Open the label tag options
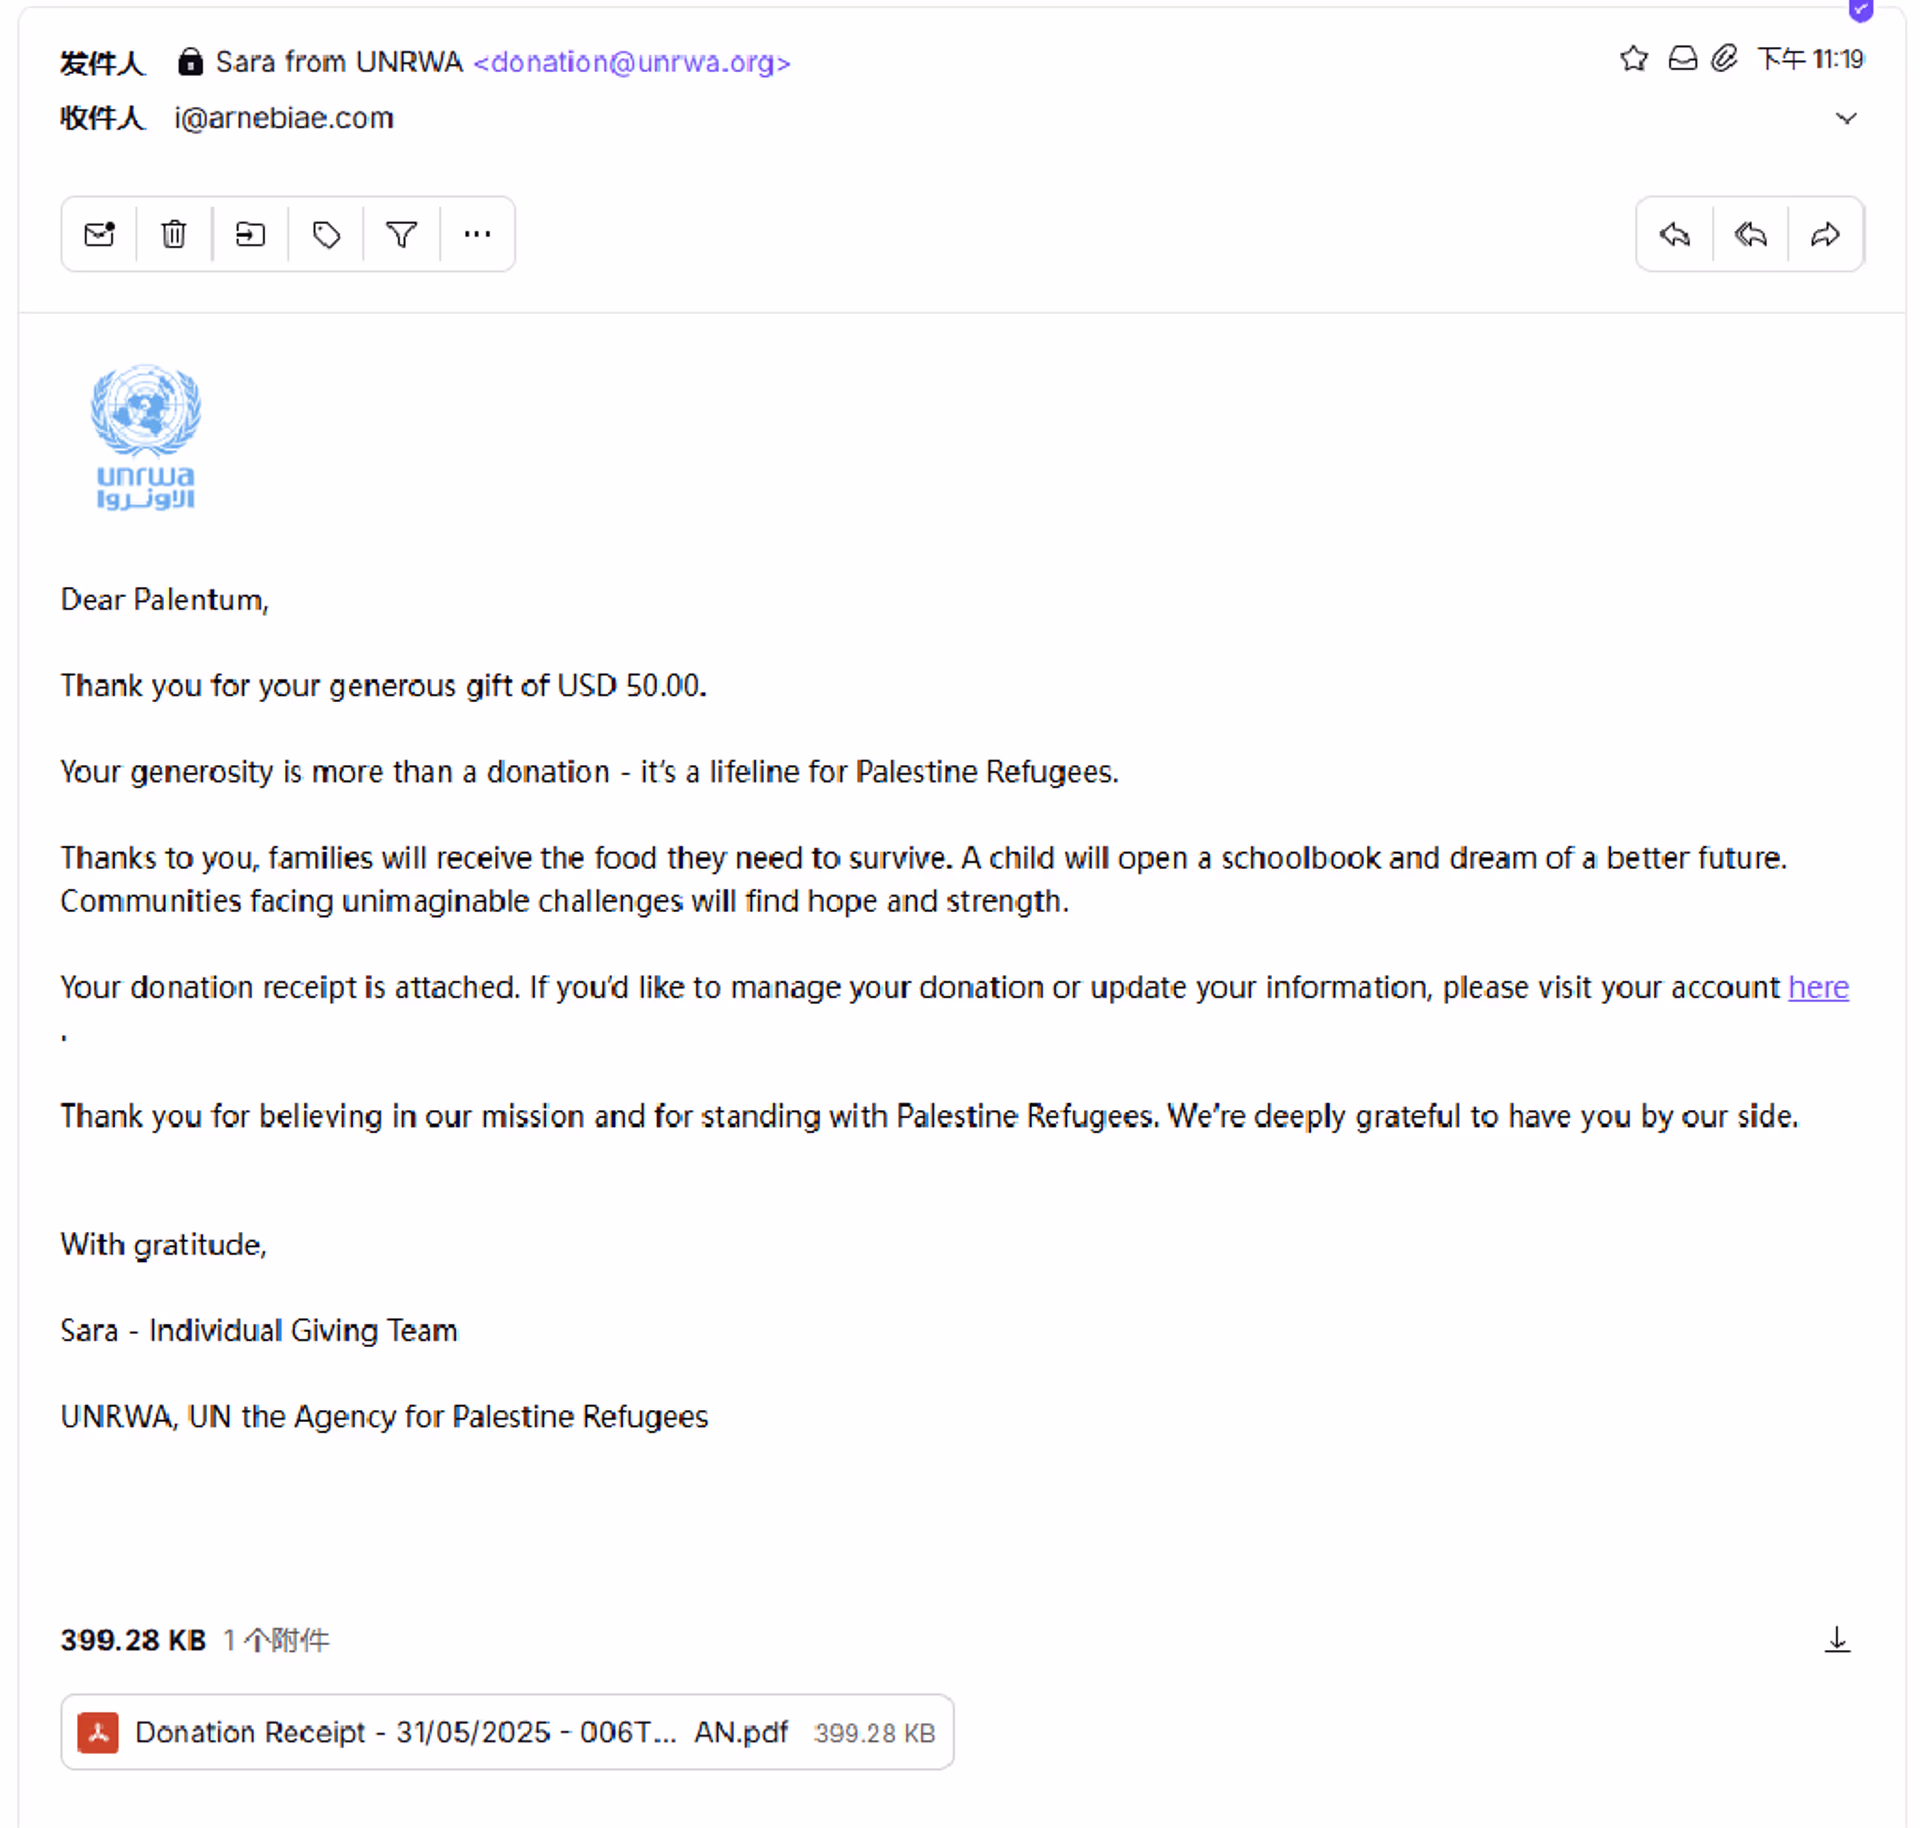This screenshot has height=1828, width=1920. coord(326,234)
